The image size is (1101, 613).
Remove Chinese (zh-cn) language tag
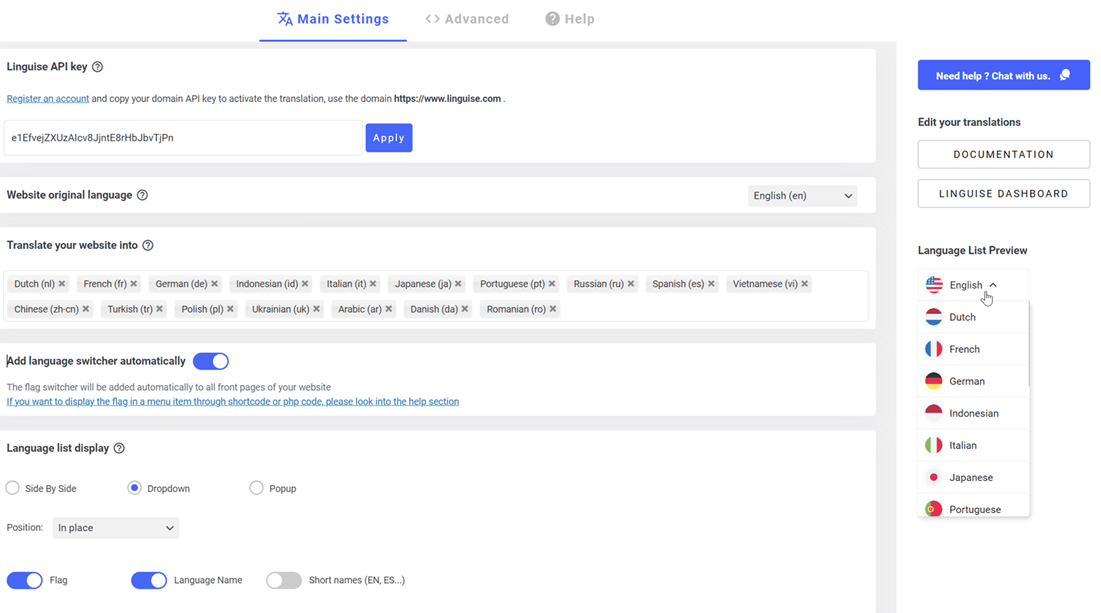pyautogui.click(x=86, y=309)
